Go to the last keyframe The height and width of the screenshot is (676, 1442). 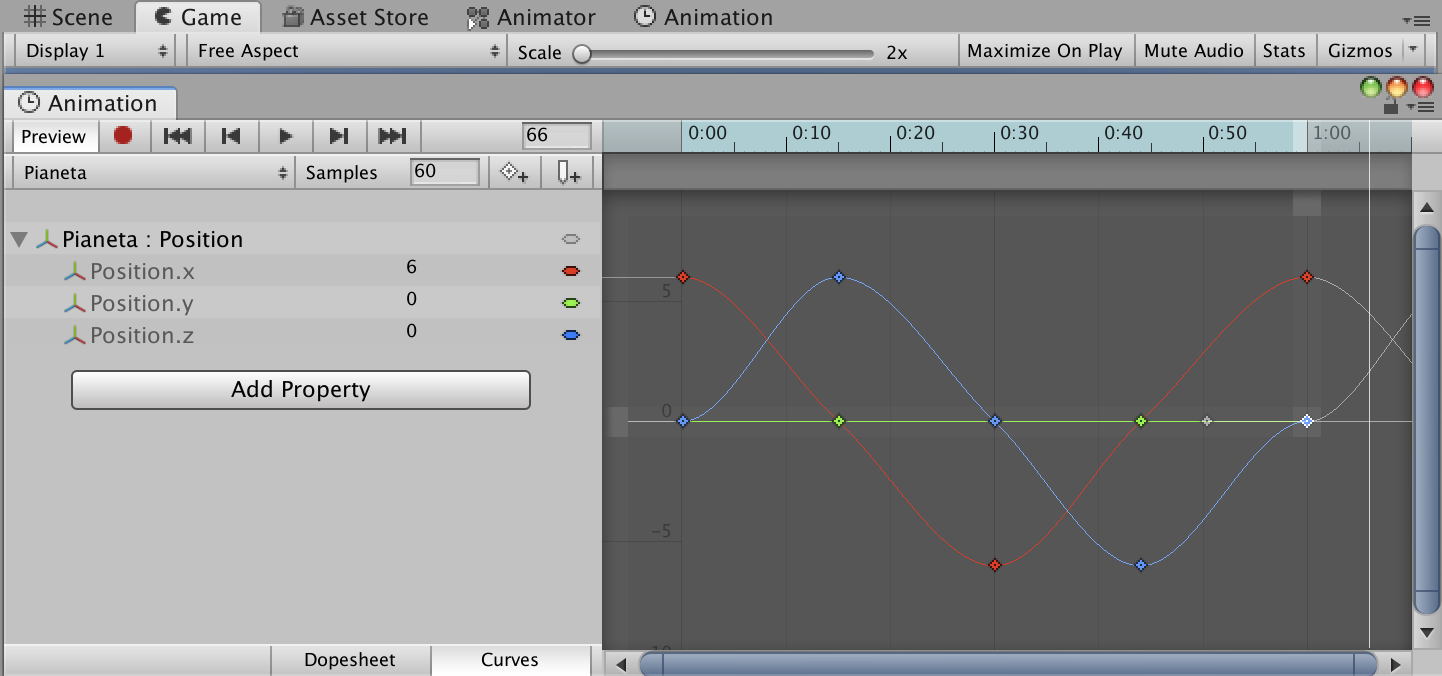(x=393, y=136)
